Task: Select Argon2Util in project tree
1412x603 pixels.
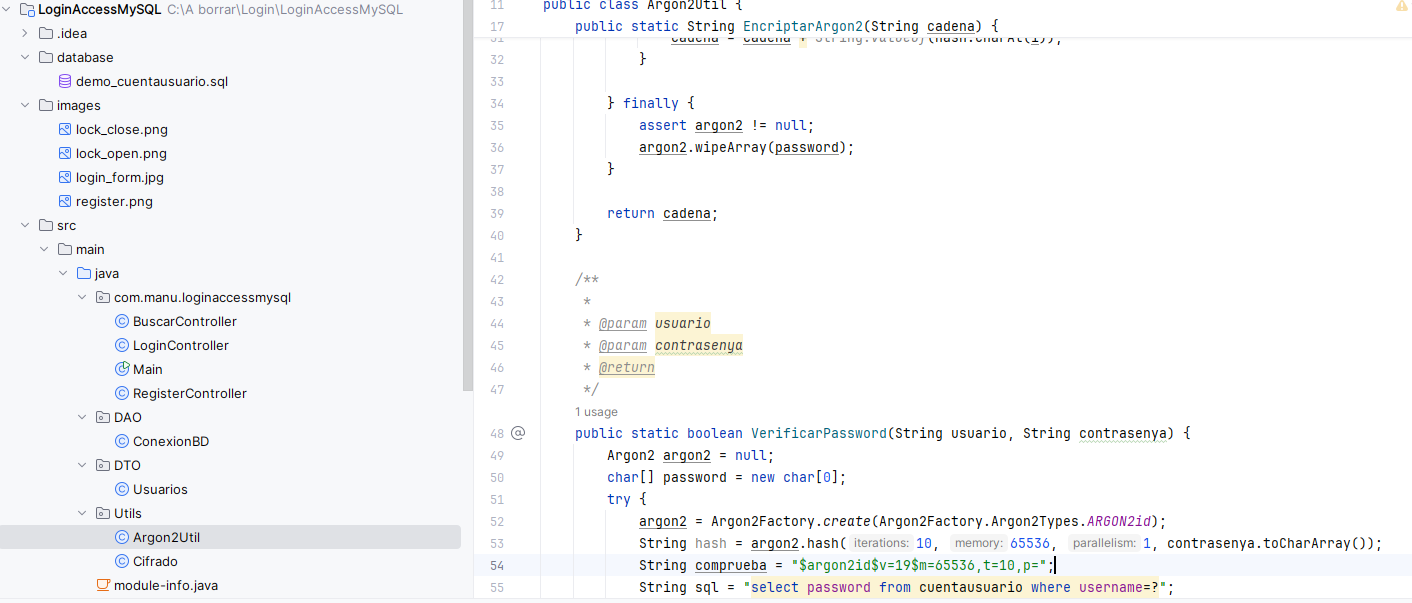Action: pos(167,537)
